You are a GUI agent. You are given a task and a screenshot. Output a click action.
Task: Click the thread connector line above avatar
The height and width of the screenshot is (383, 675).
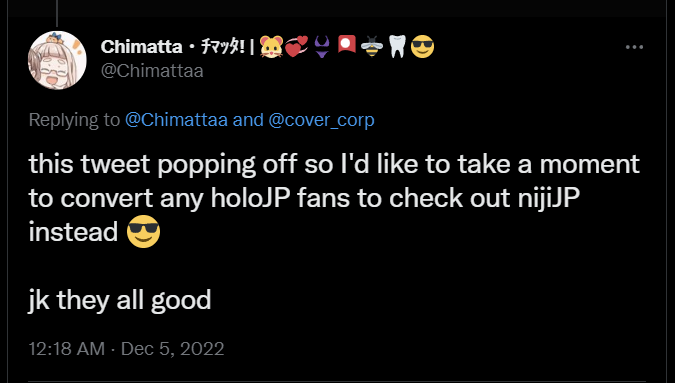coord(57,13)
